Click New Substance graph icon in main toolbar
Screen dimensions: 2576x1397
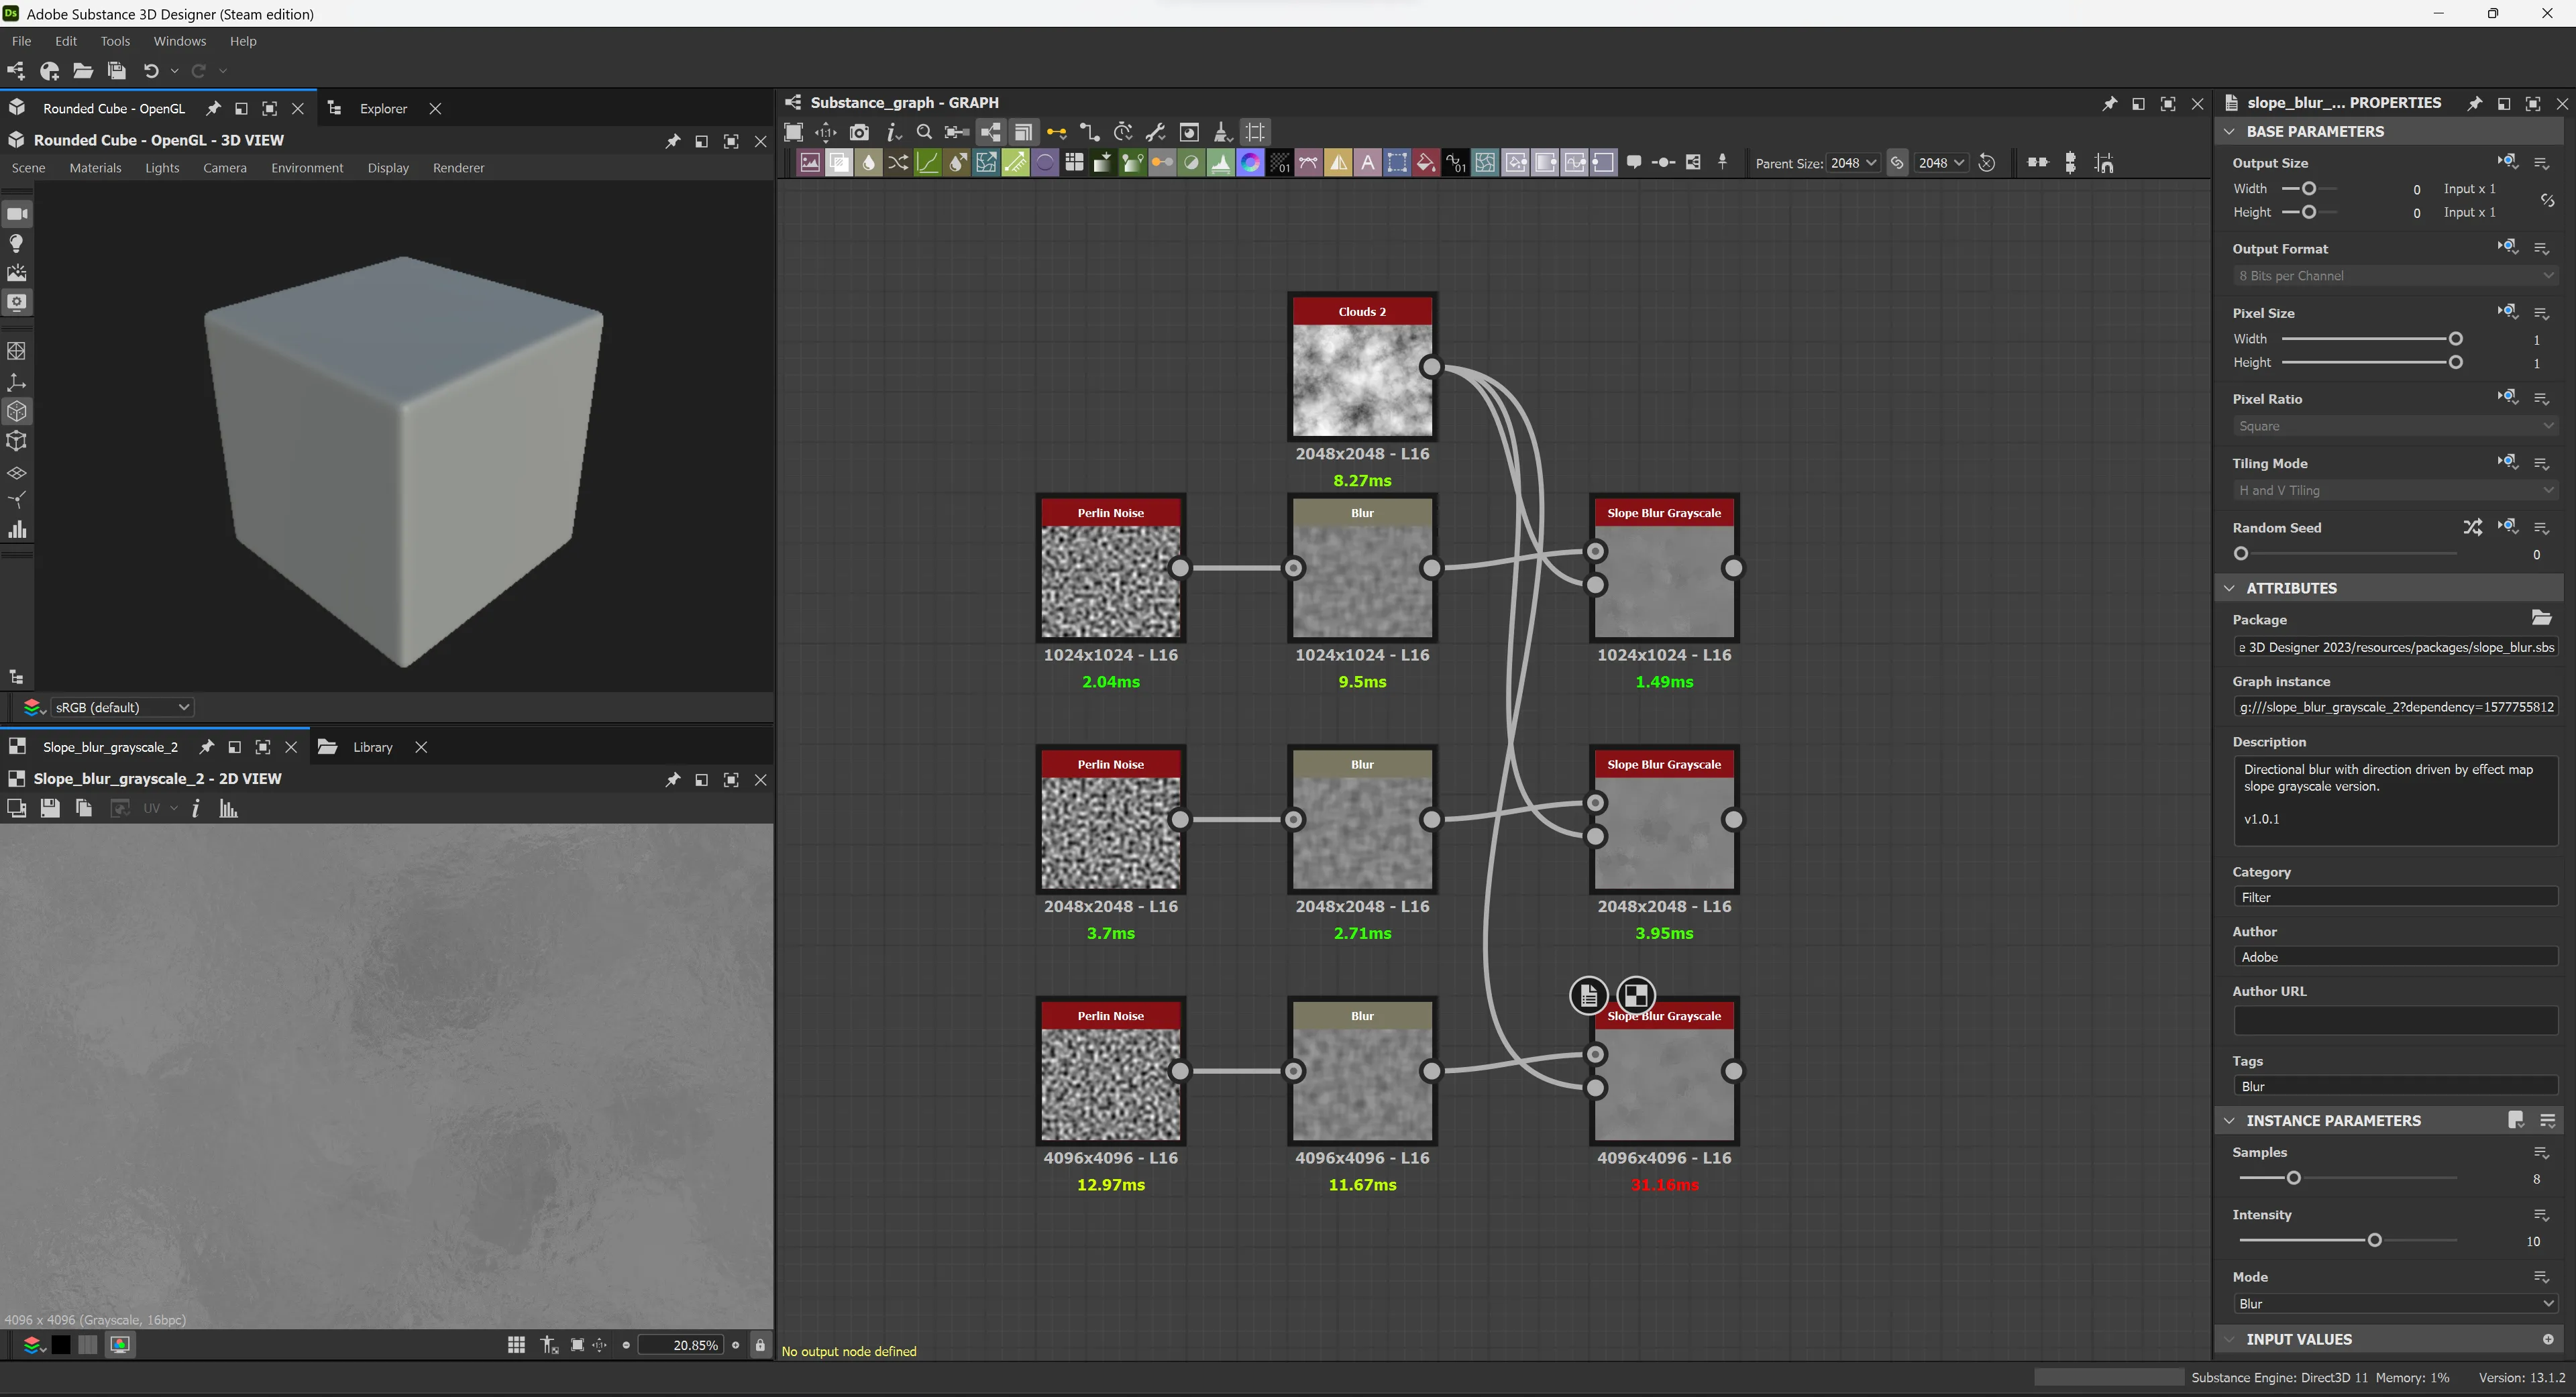pos(16,71)
